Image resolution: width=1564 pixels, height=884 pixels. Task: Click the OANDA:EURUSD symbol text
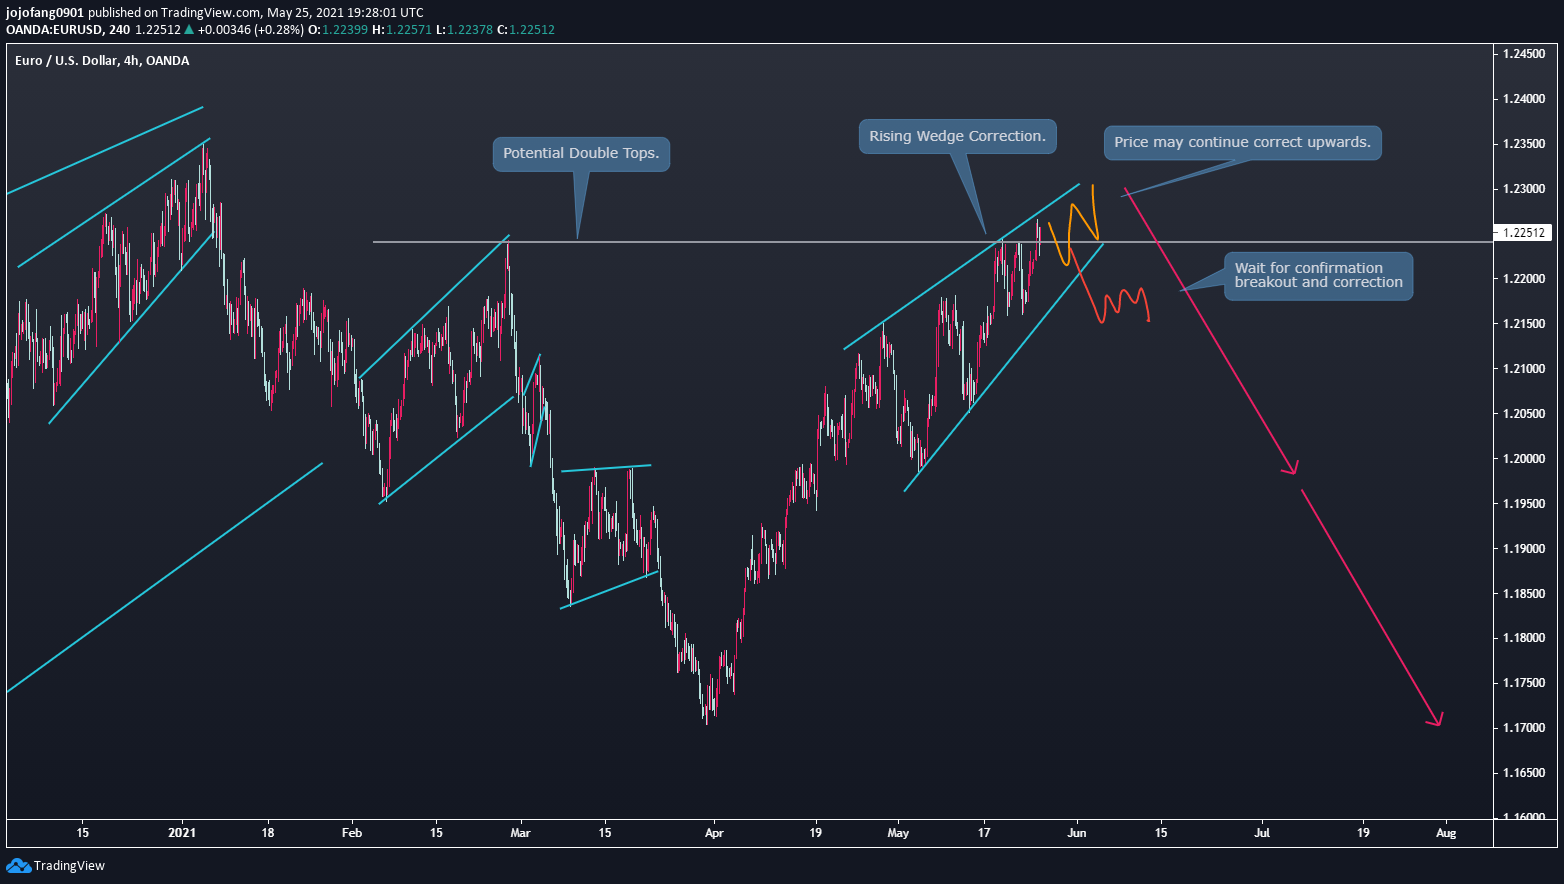tap(54, 30)
